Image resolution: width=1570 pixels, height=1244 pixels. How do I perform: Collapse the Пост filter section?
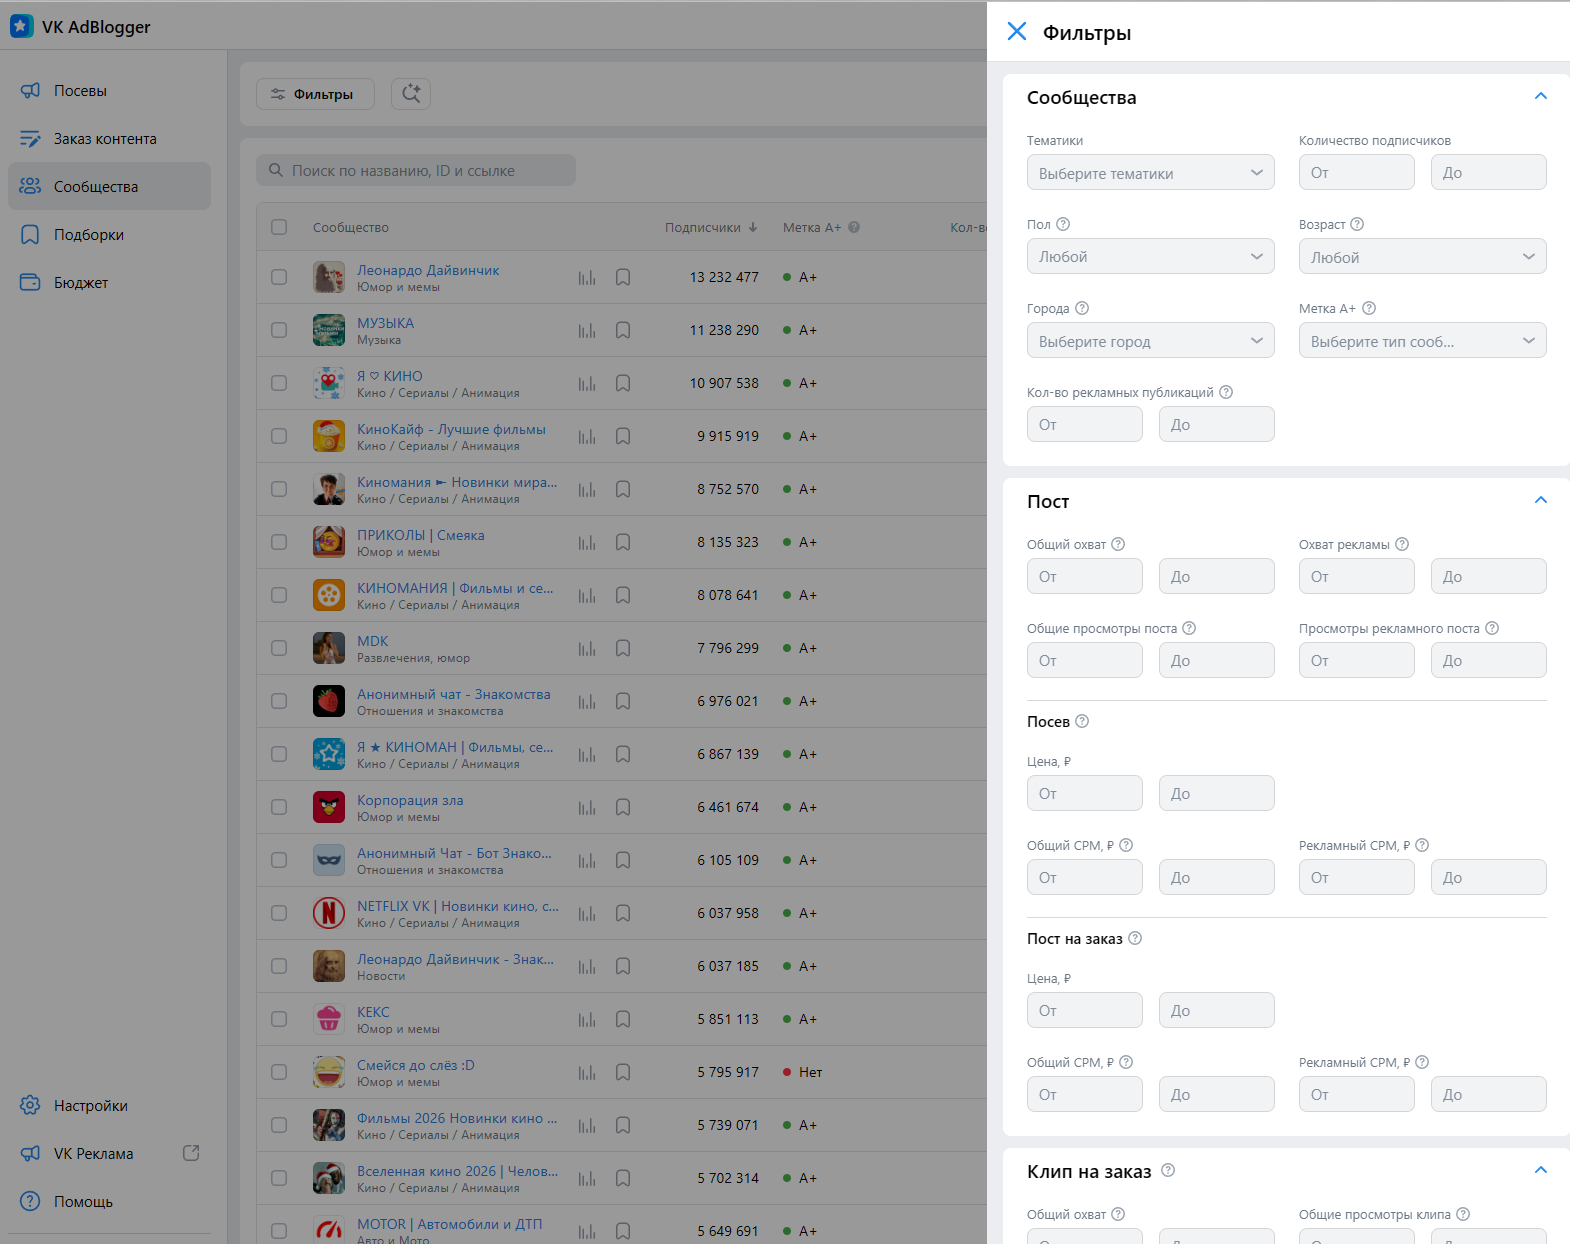coord(1540,500)
